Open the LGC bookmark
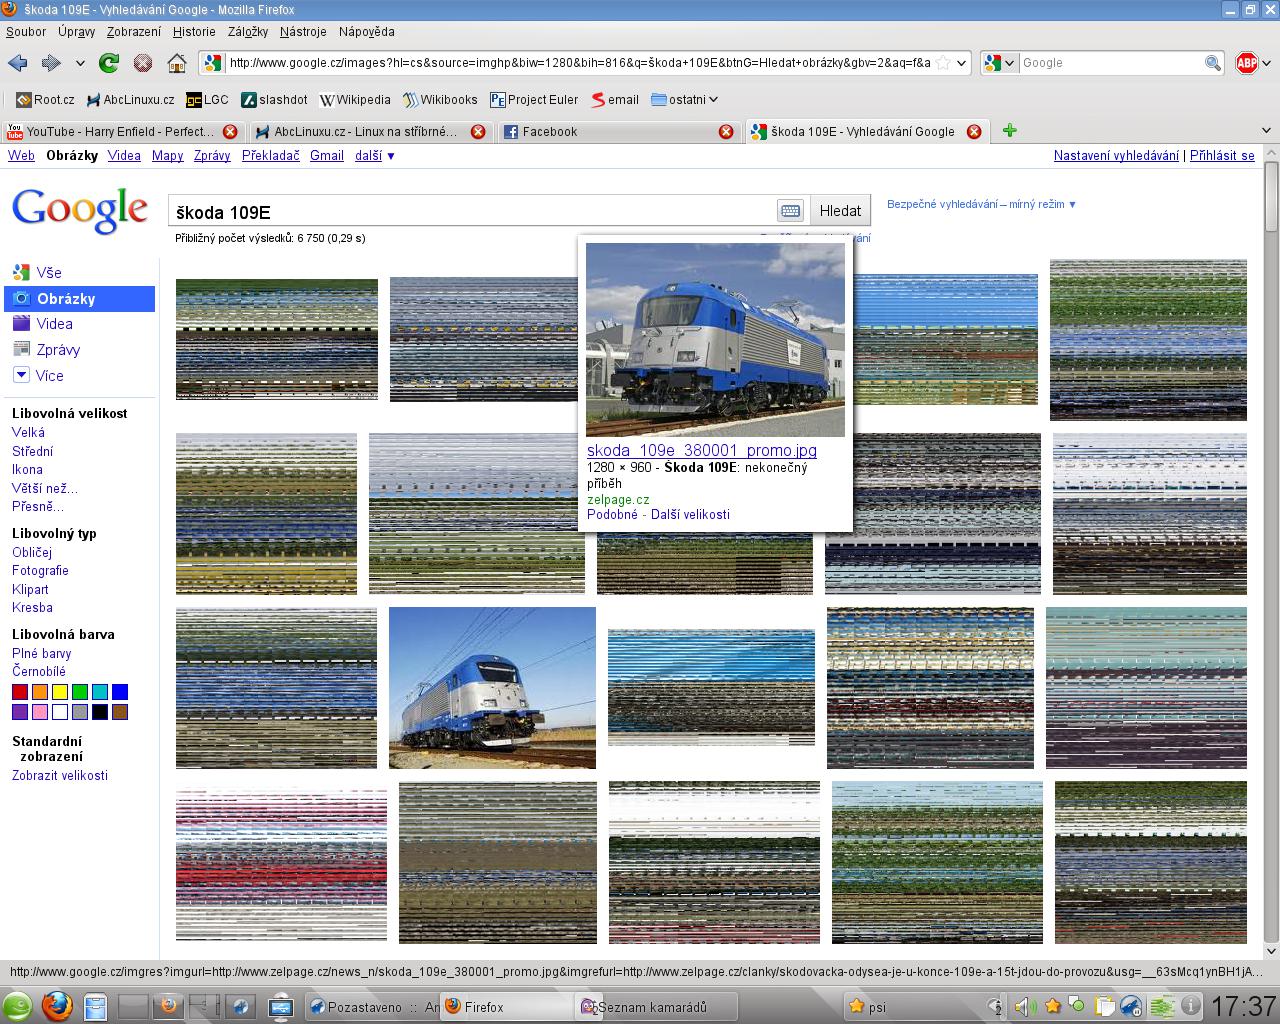 tap(207, 99)
